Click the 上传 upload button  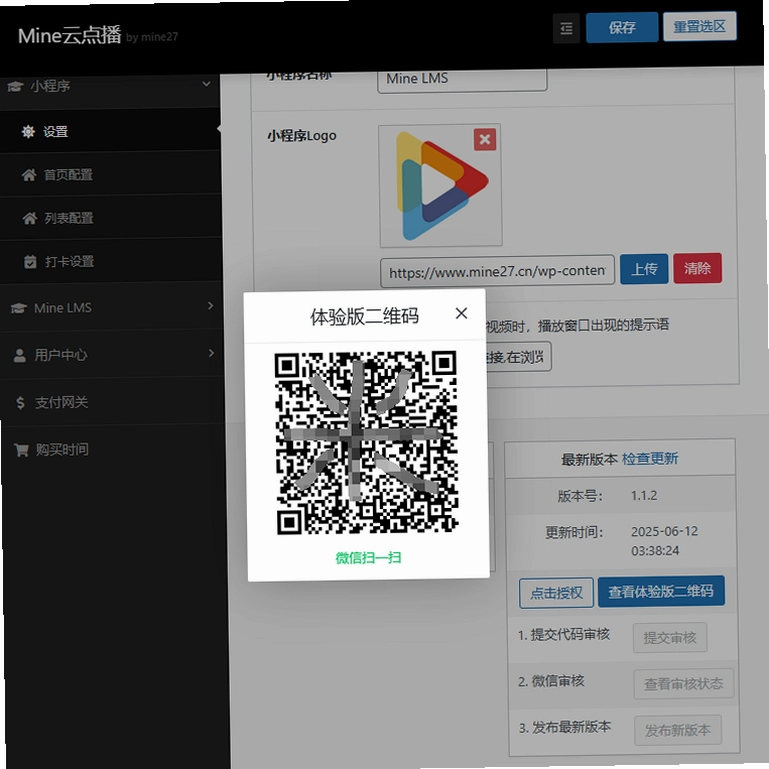(x=644, y=269)
